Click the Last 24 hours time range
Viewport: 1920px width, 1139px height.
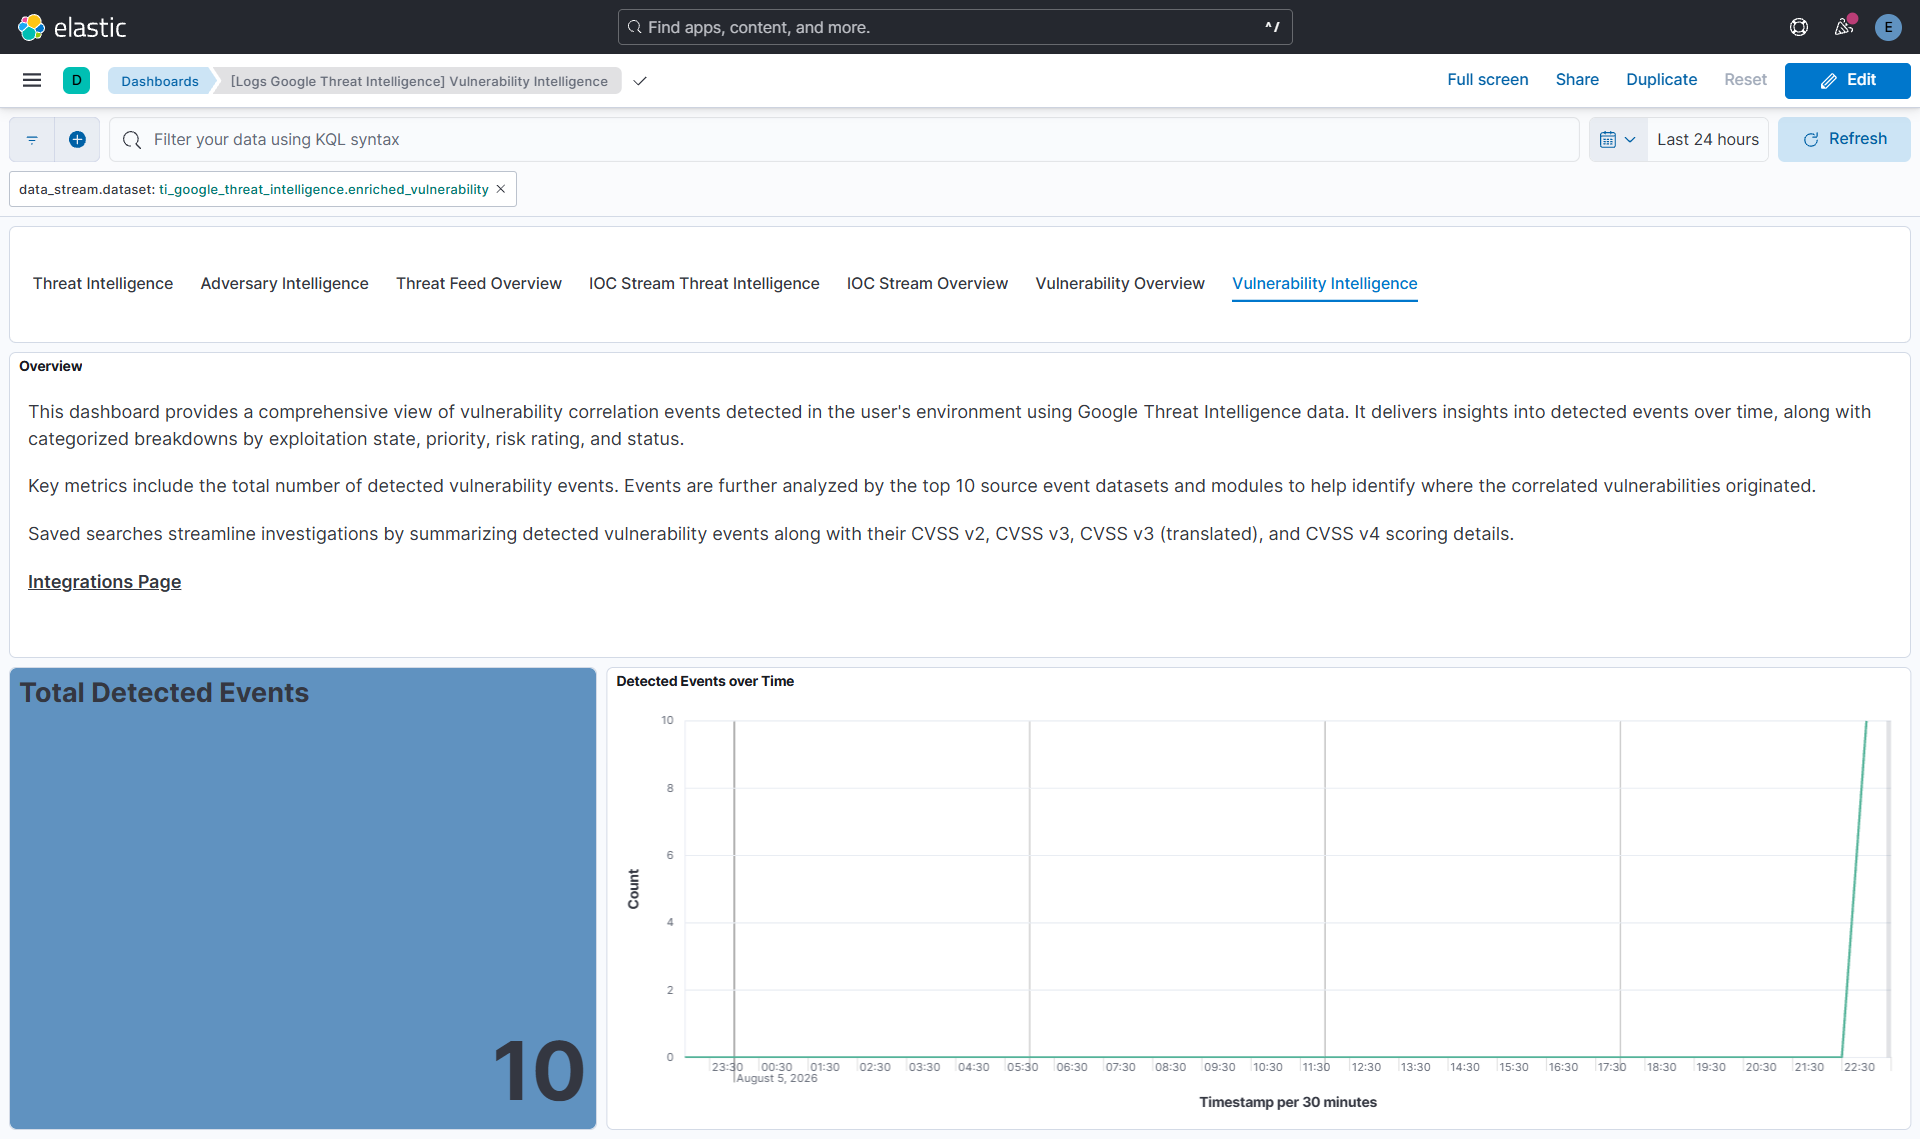(x=1707, y=140)
